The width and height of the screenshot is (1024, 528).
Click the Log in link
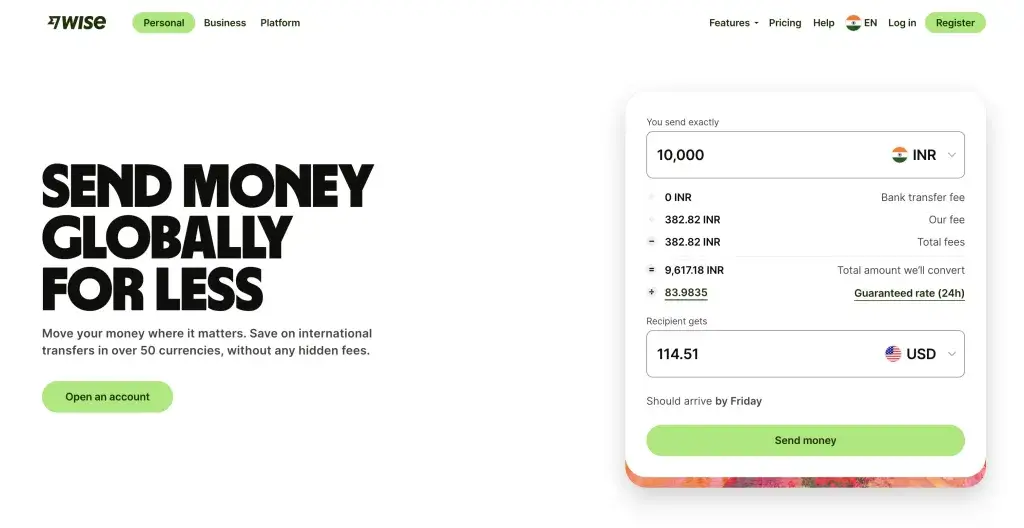(902, 23)
